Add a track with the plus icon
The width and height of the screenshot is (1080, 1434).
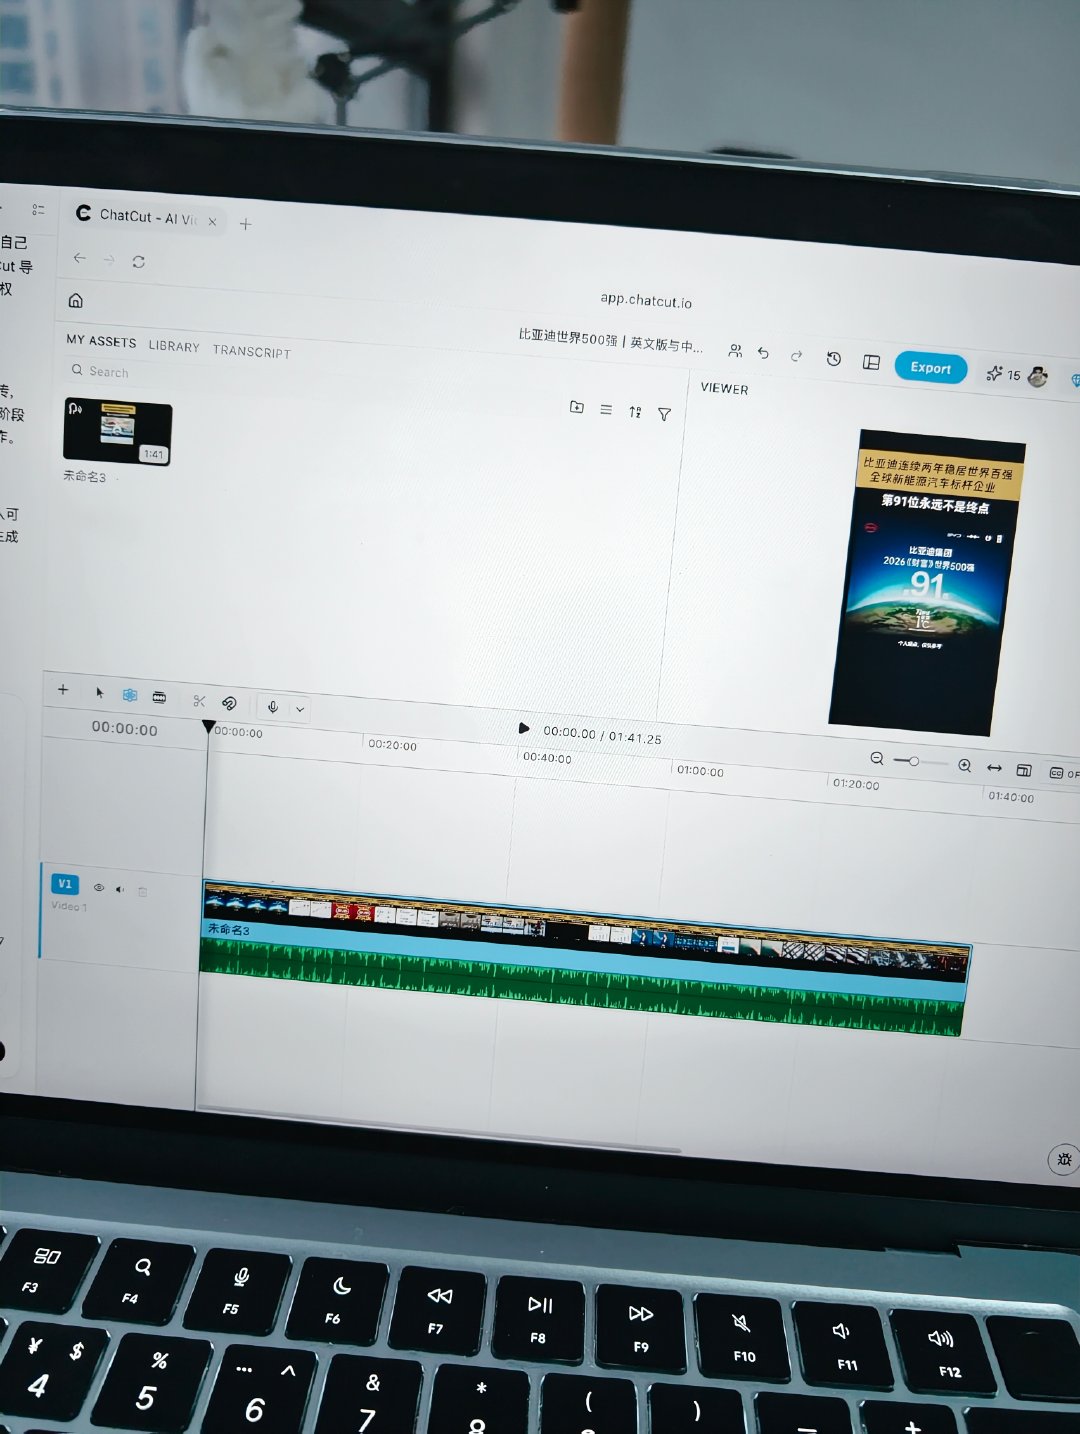click(x=63, y=690)
